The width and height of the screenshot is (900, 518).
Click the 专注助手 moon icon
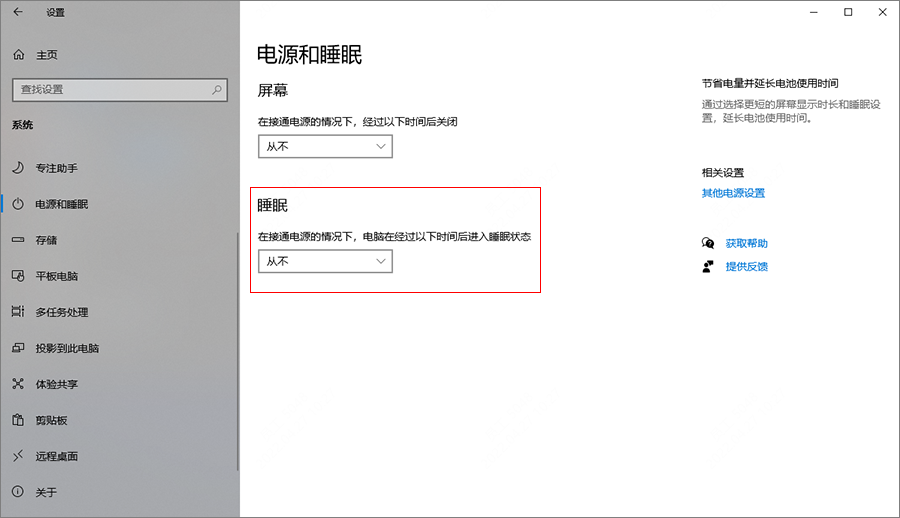pyautogui.click(x=18, y=168)
